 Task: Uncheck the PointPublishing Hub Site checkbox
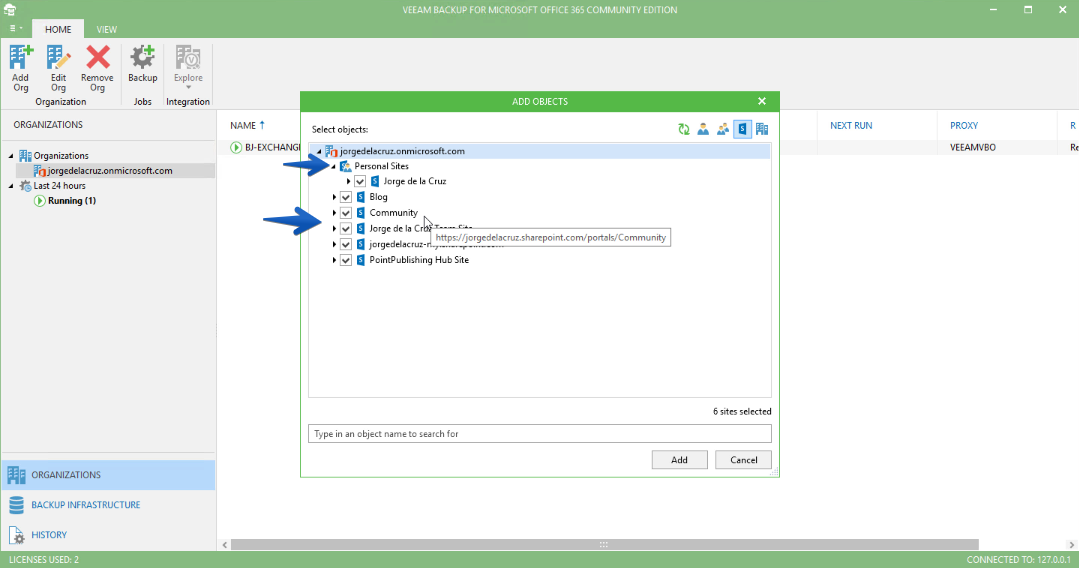pyautogui.click(x=346, y=260)
